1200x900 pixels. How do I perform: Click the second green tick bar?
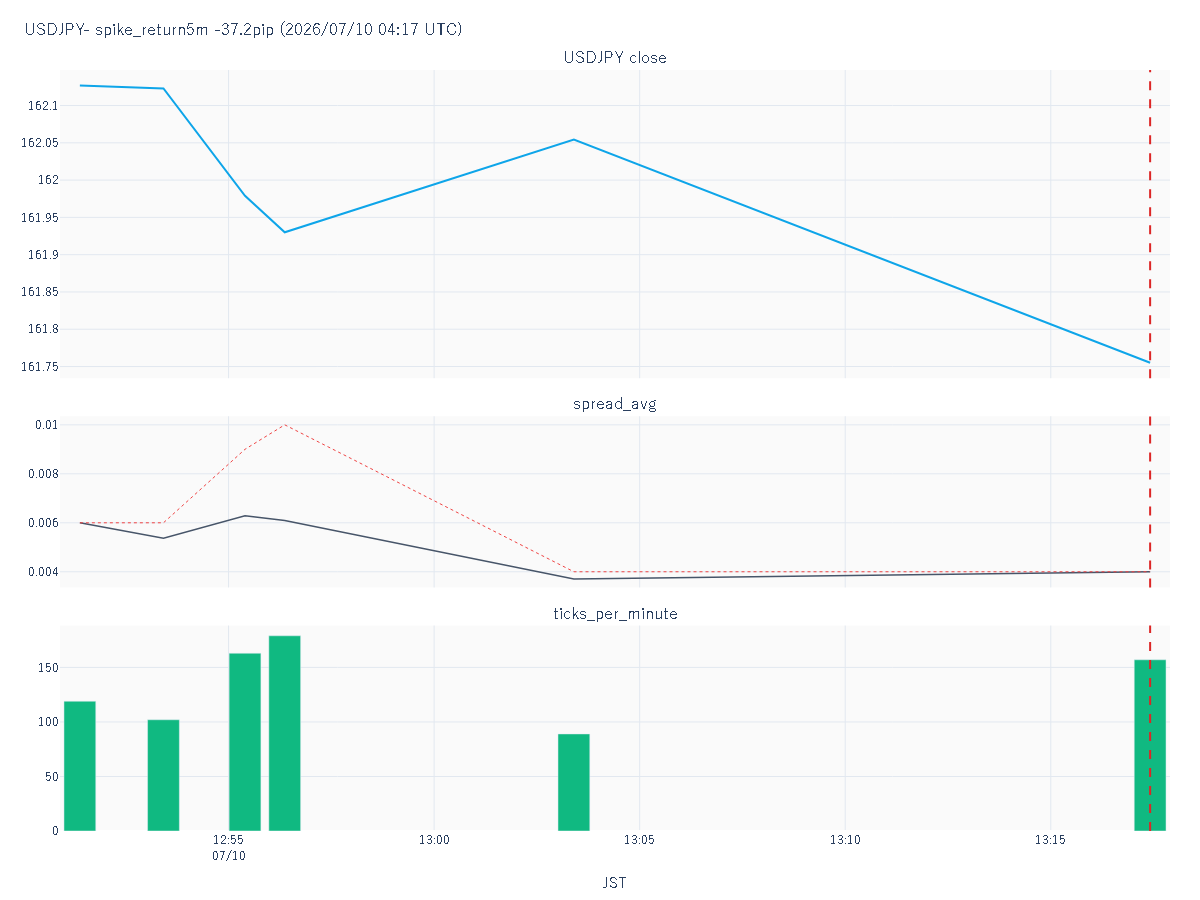163,775
